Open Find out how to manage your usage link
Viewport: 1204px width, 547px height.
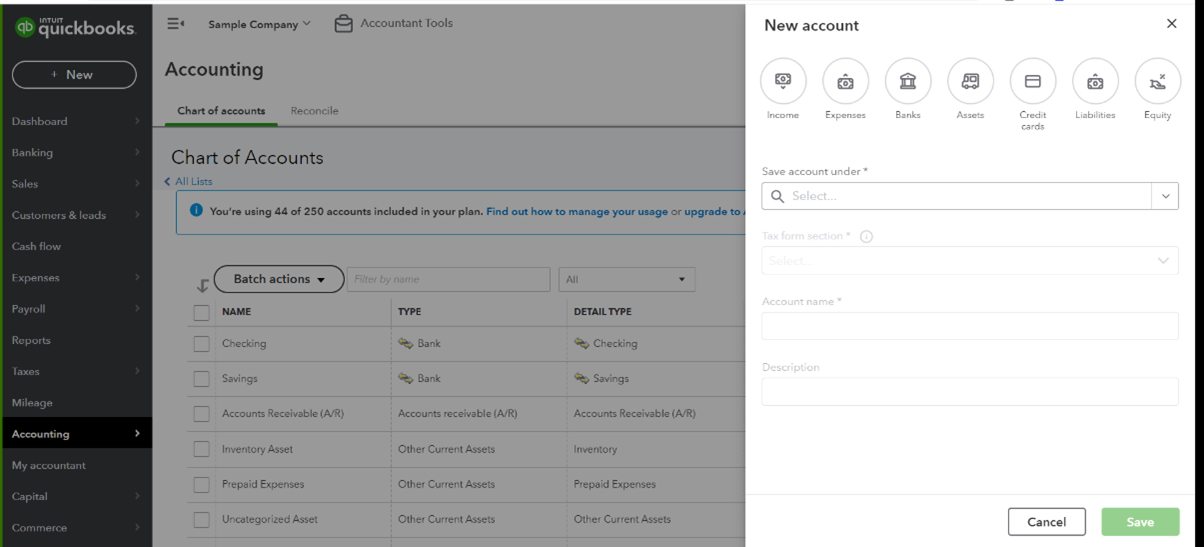[x=577, y=211]
